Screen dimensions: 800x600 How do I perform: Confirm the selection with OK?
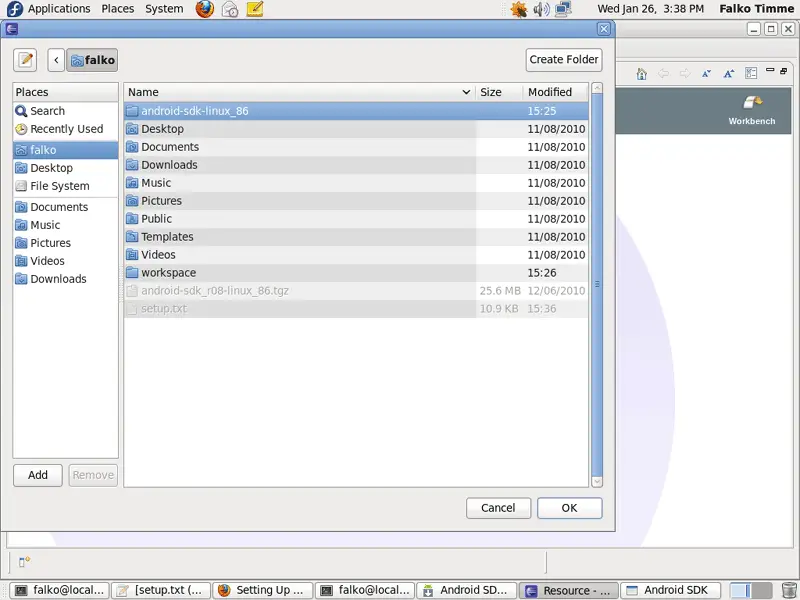point(569,508)
